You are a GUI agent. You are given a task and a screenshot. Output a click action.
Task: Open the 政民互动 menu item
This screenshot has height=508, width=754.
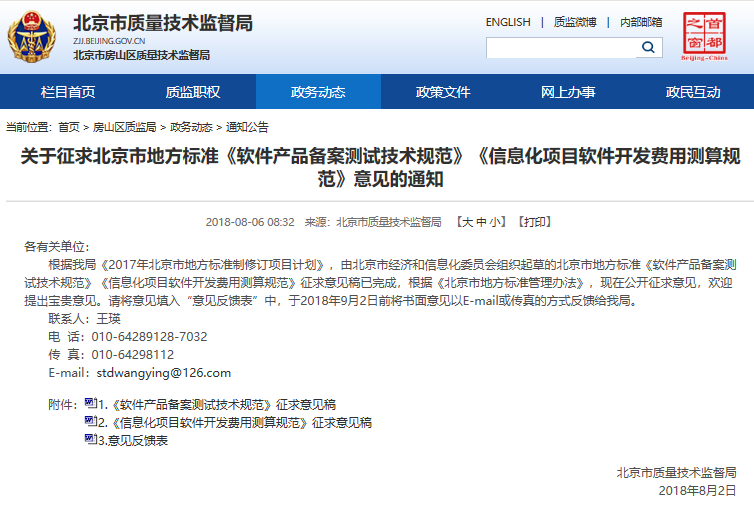(693, 92)
